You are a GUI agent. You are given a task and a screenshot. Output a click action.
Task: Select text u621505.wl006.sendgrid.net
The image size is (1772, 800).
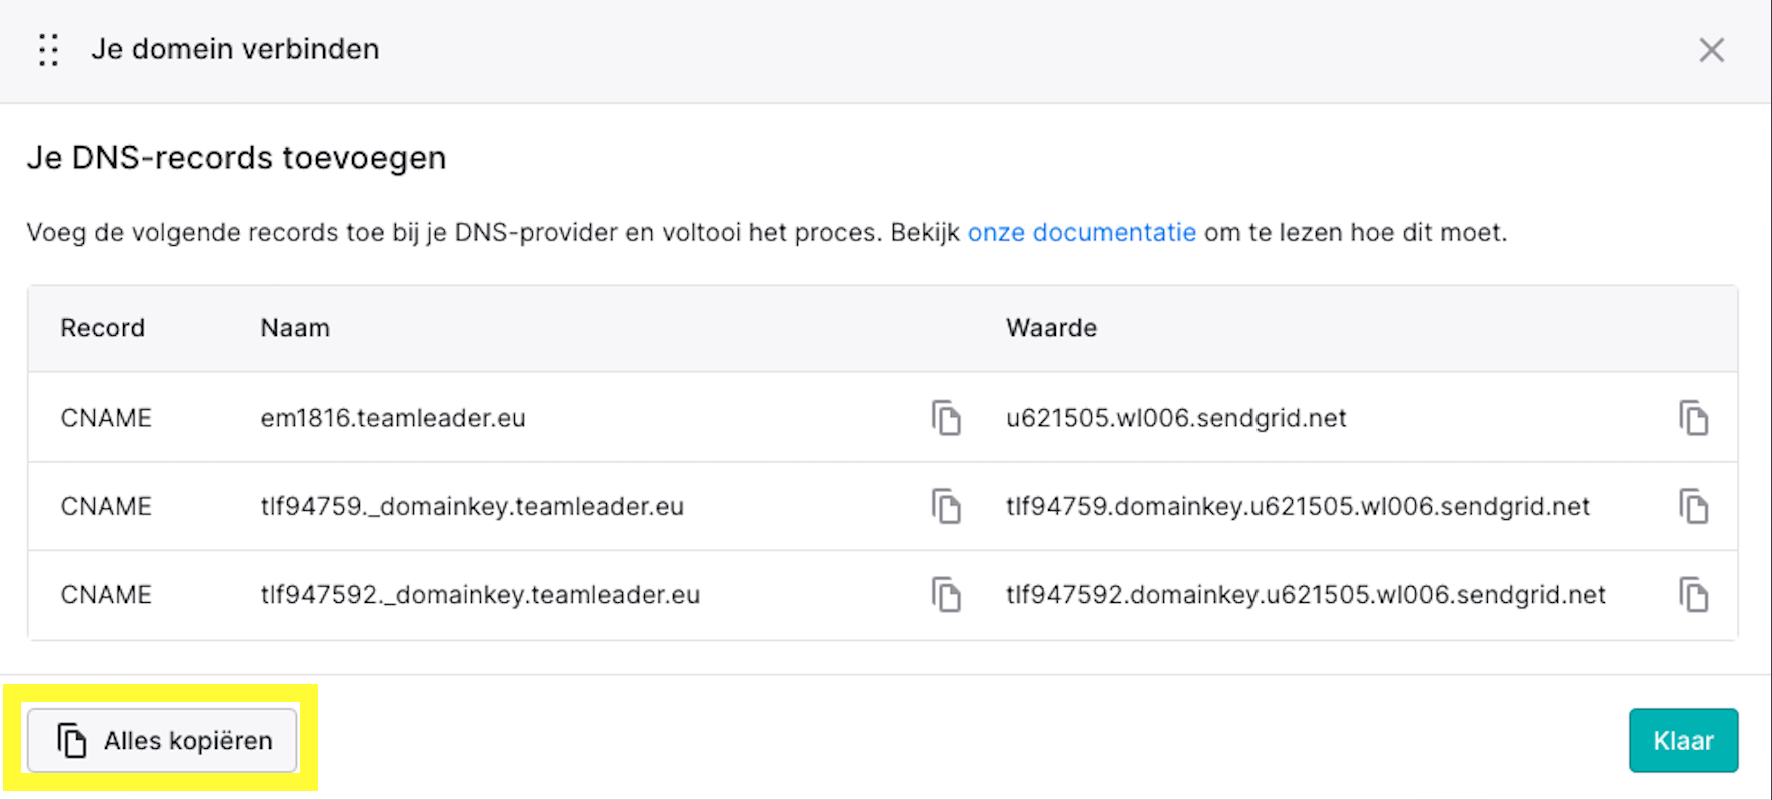(x=1176, y=418)
